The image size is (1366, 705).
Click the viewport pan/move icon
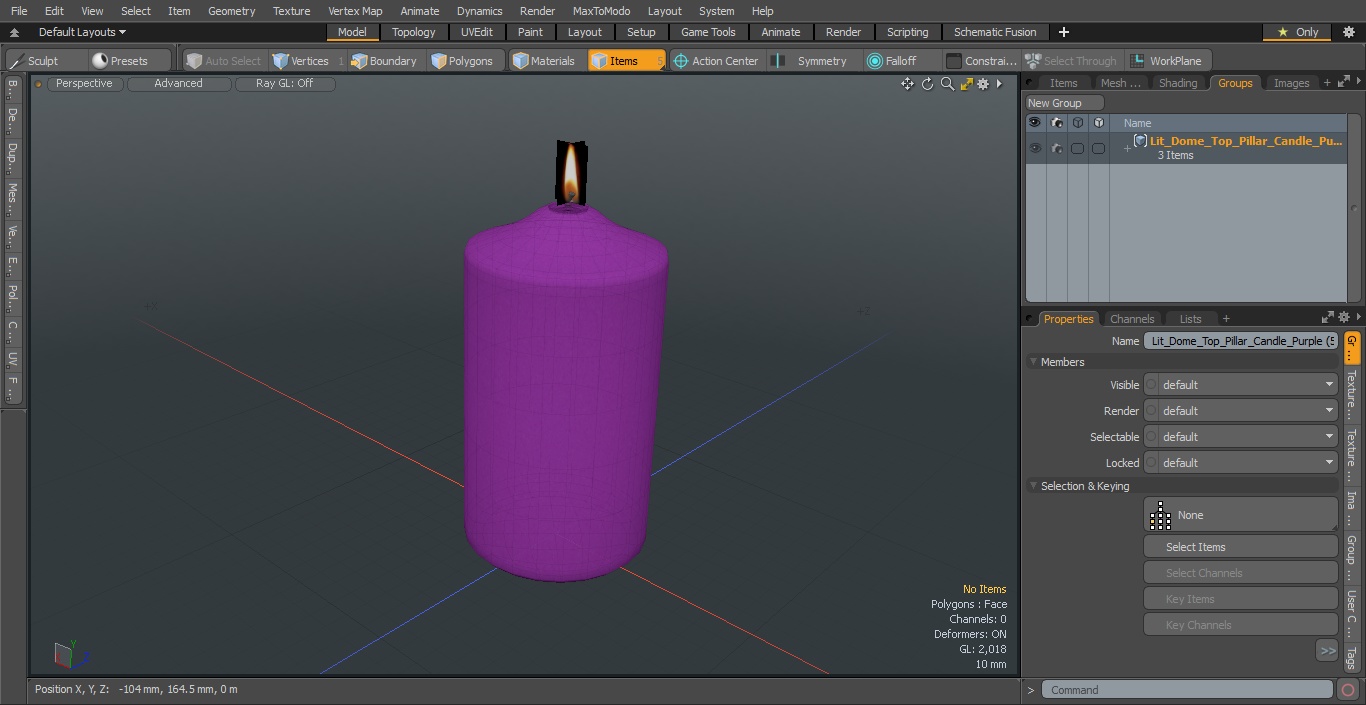pos(907,84)
